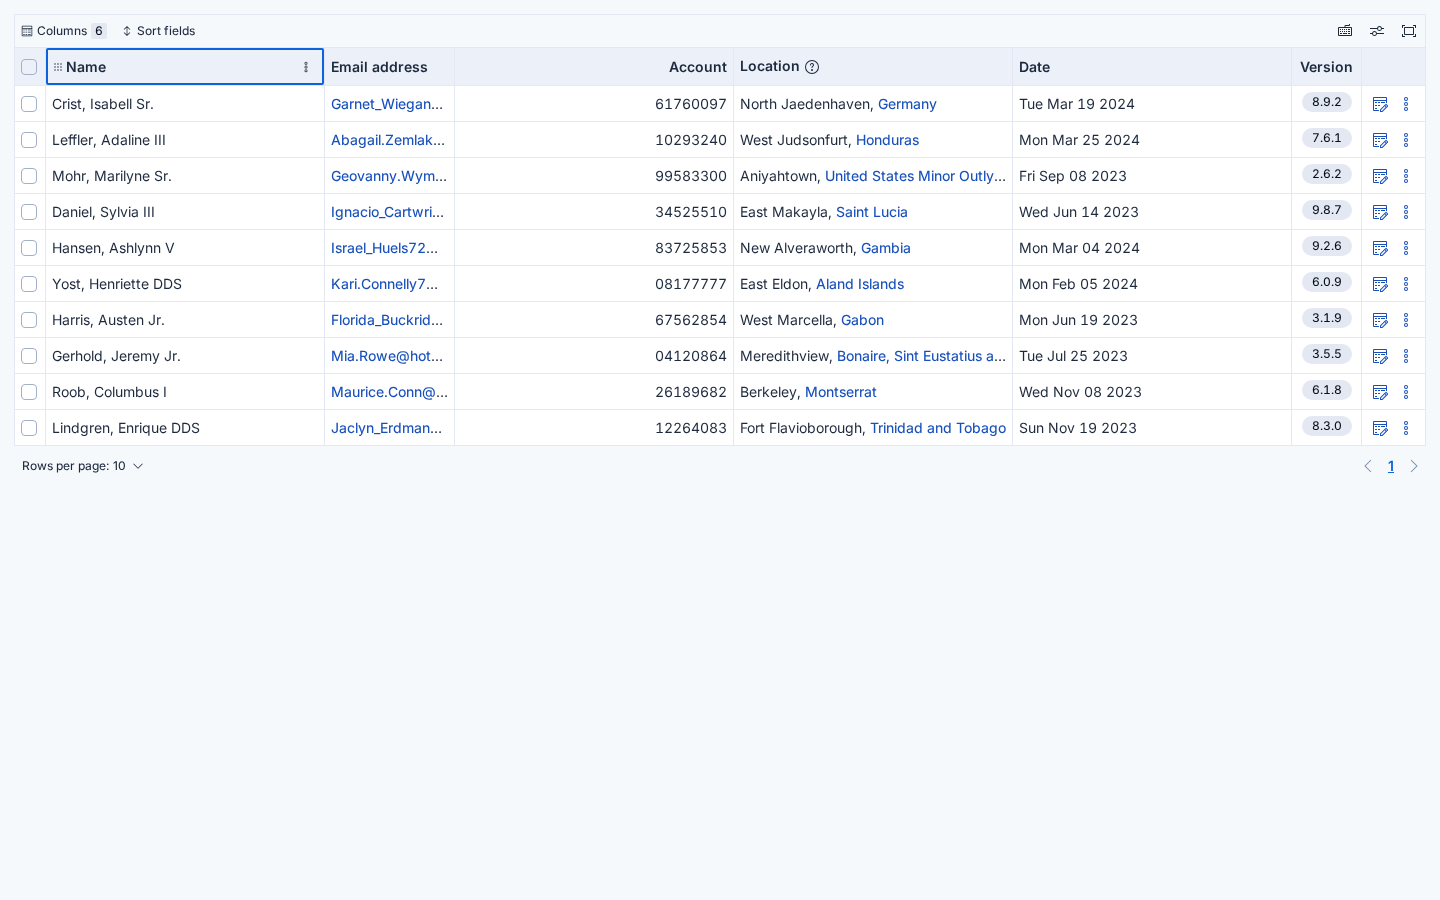The width and height of the screenshot is (1440, 900).
Task: Open more actions for Yost, Henriette DDS
Action: point(1406,284)
